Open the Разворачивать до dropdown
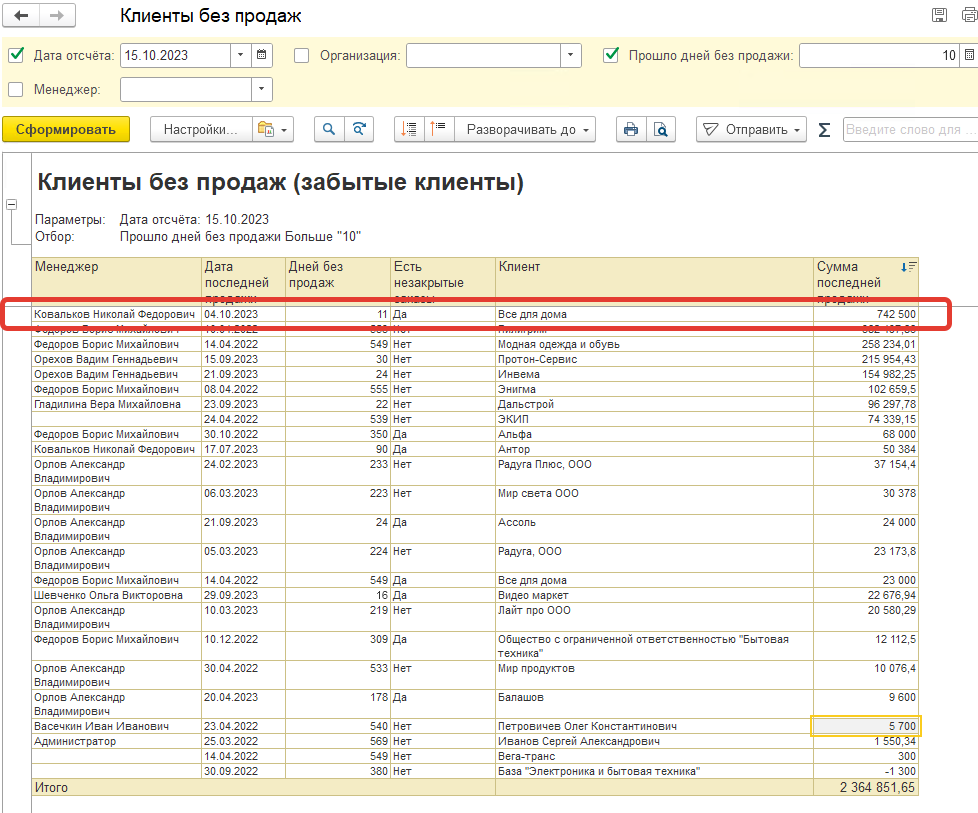 pos(525,129)
